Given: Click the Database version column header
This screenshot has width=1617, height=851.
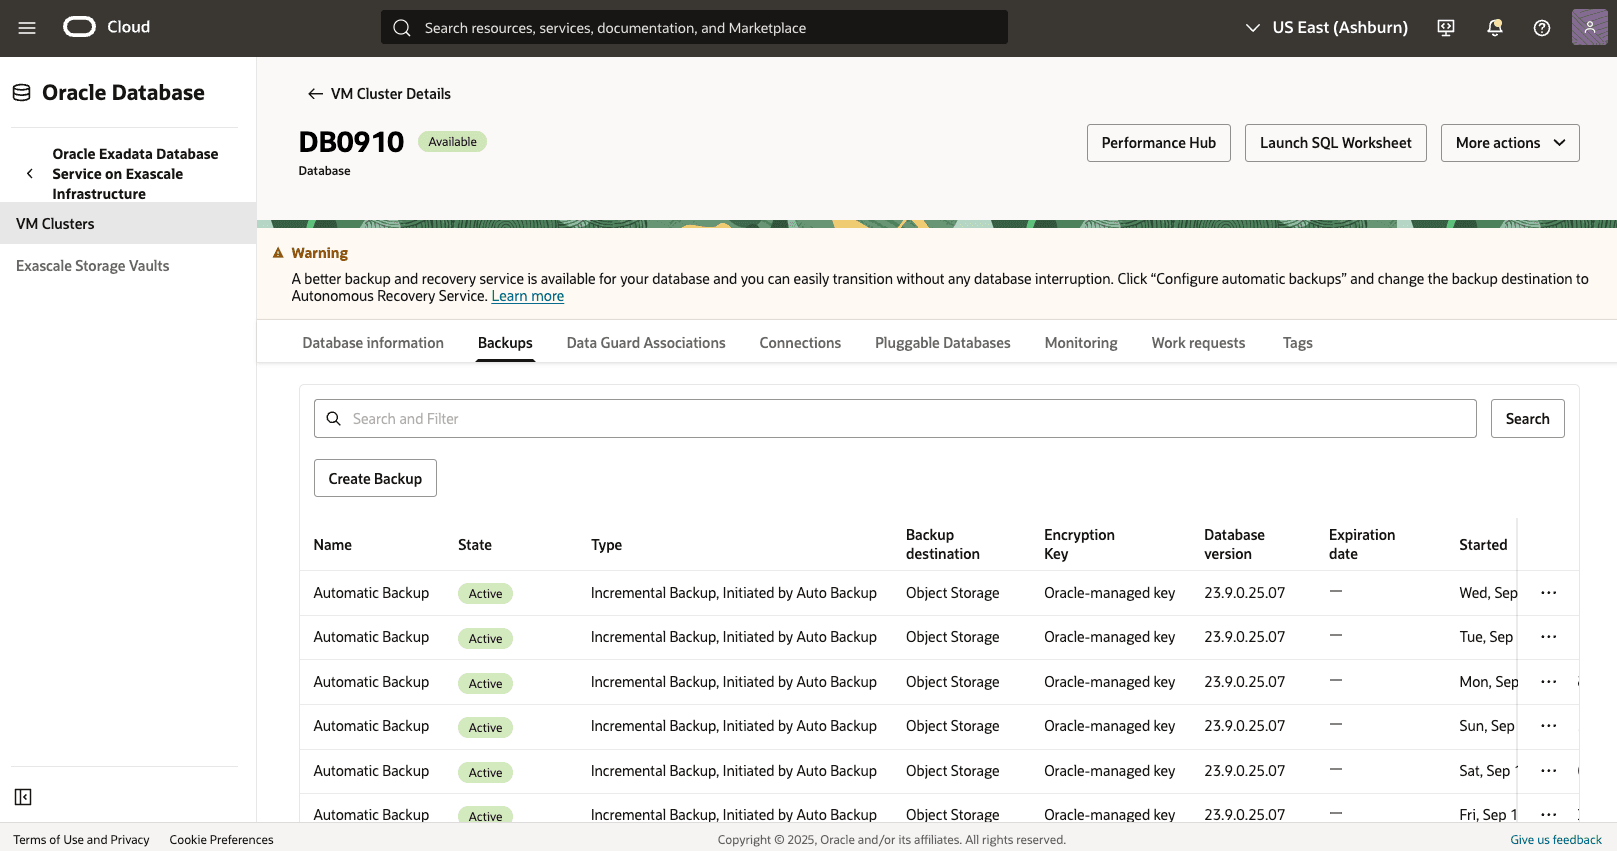Looking at the screenshot, I should [1234, 544].
